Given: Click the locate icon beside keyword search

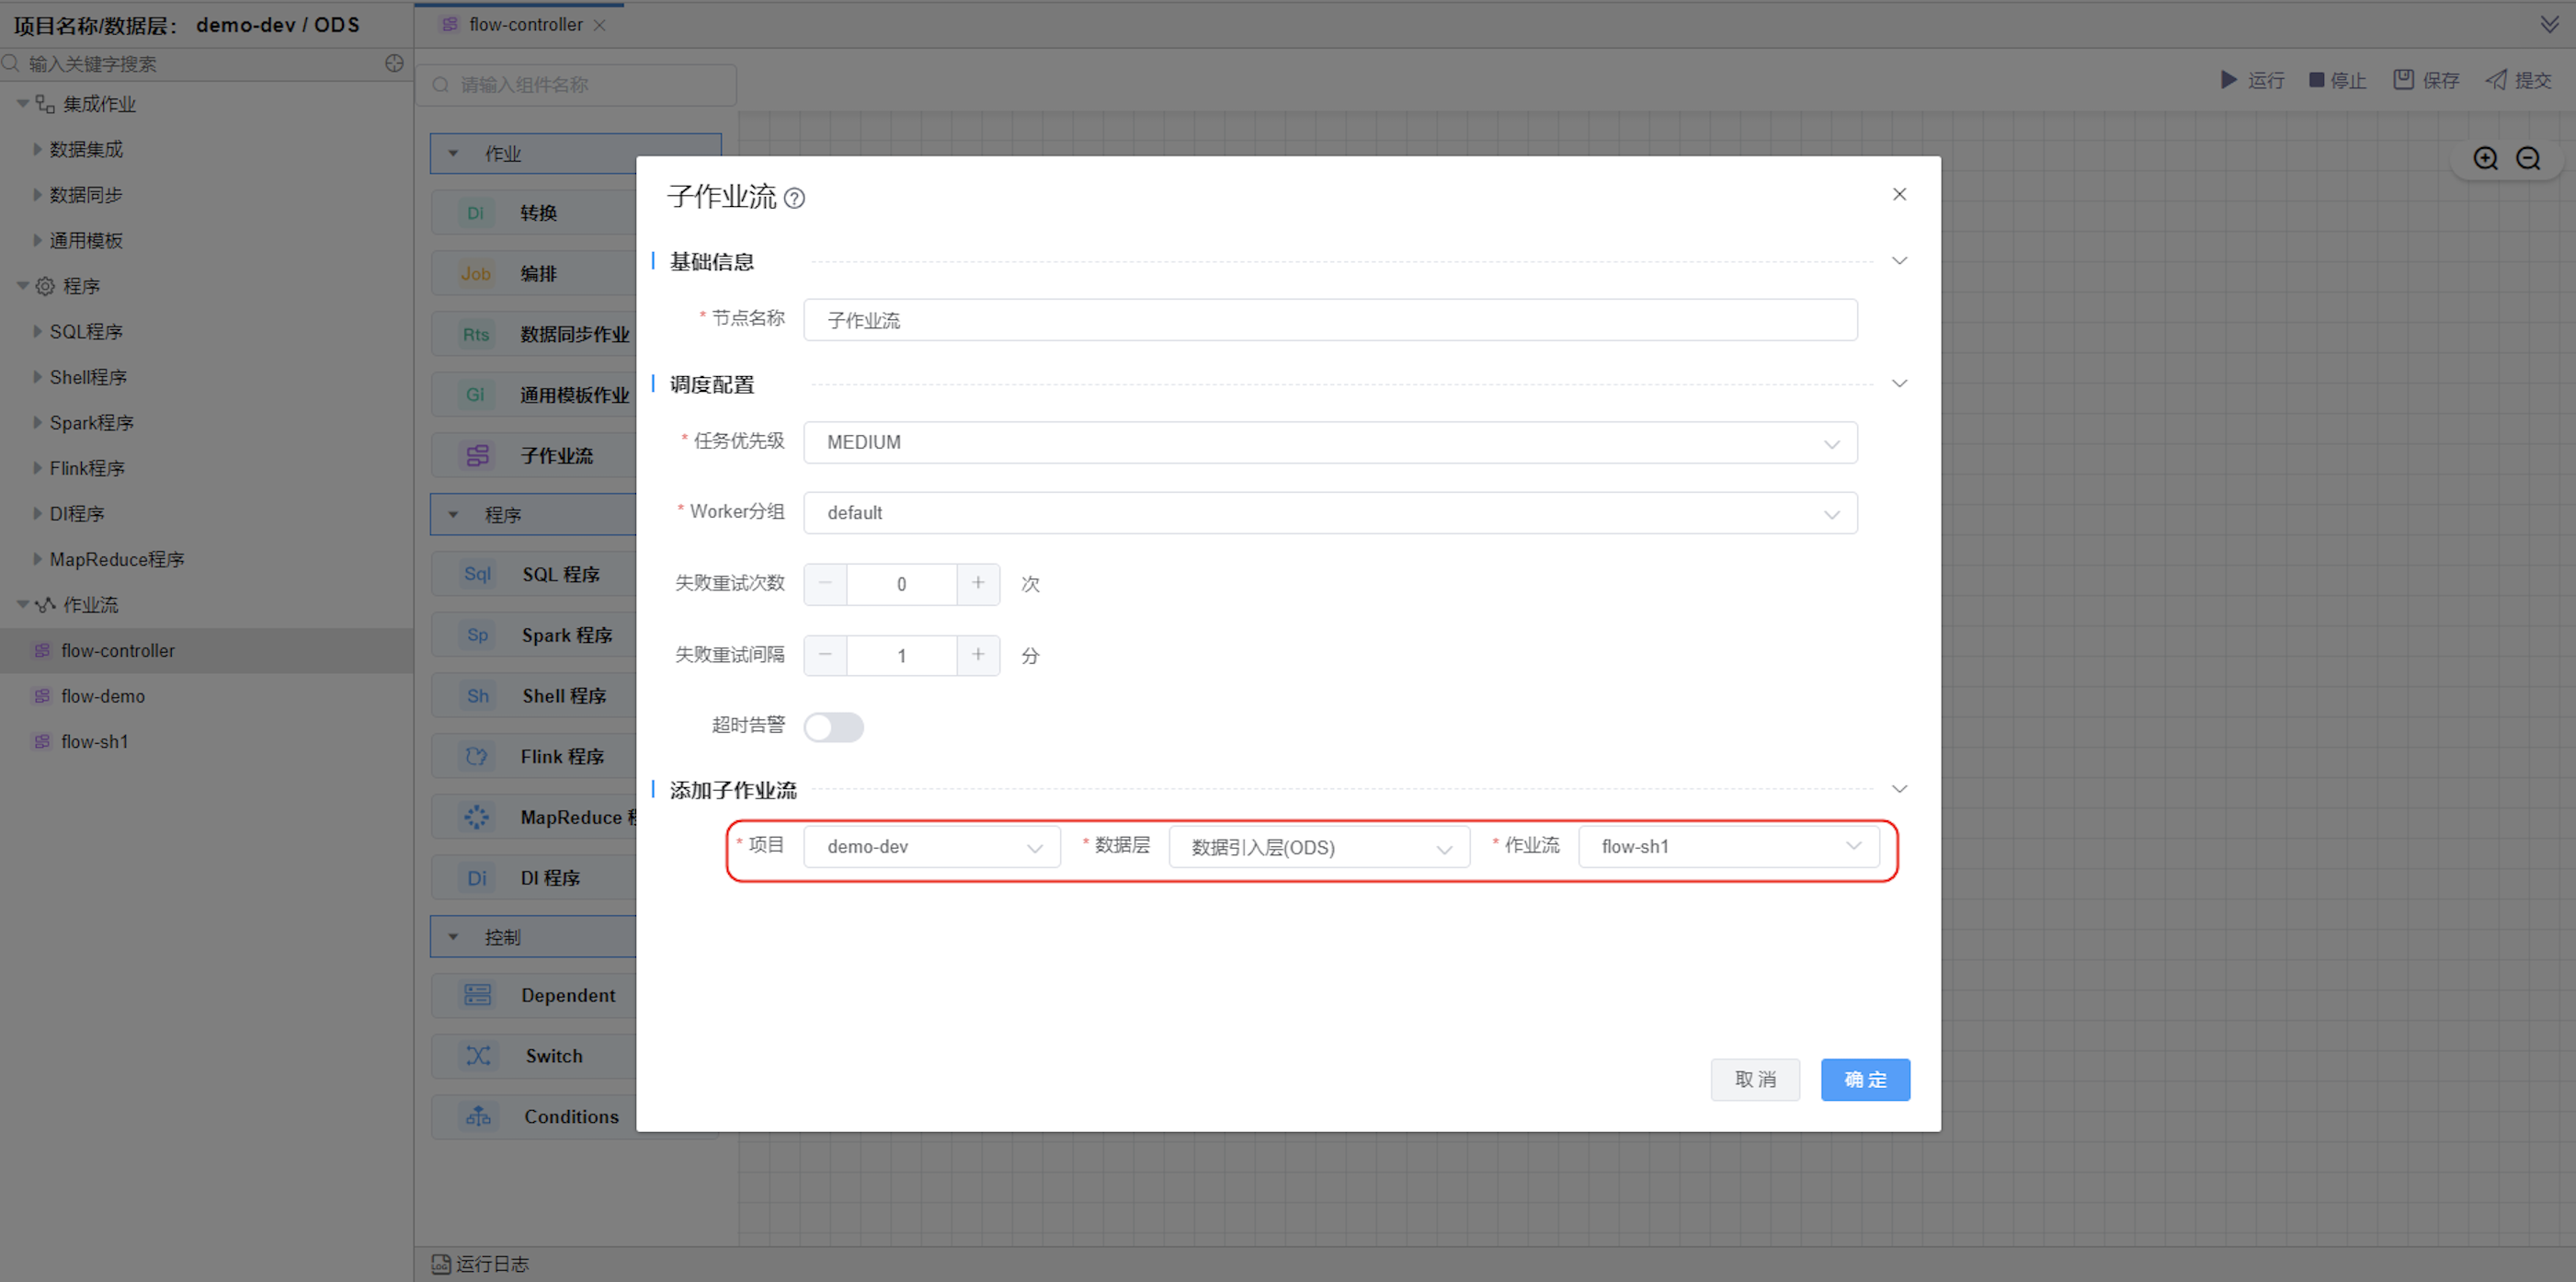Looking at the screenshot, I should pos(394,63).
